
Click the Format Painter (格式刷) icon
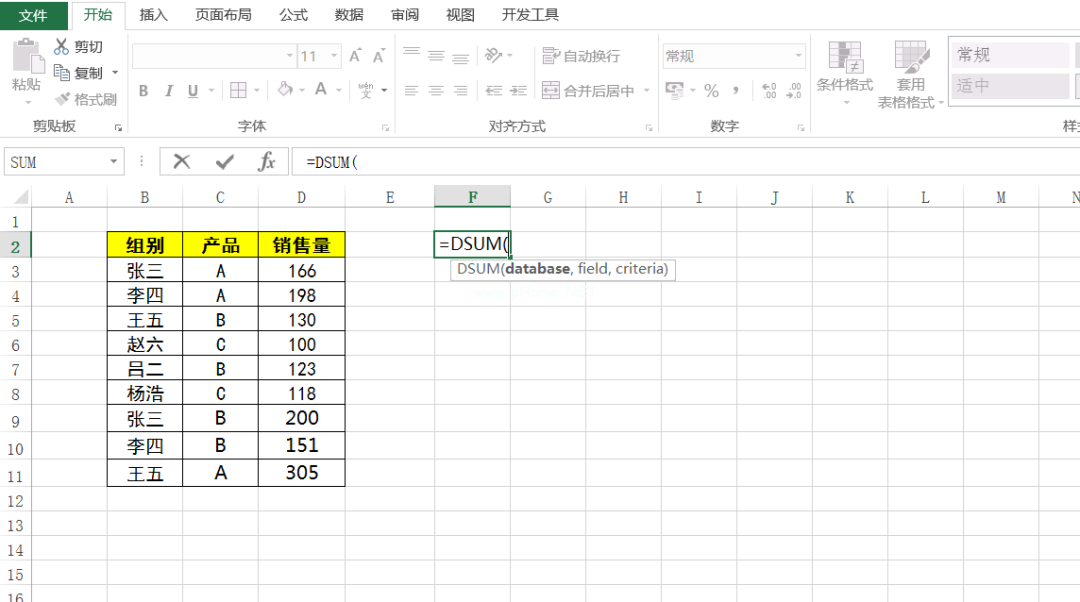pyautogui.click(x=63, y=99)
